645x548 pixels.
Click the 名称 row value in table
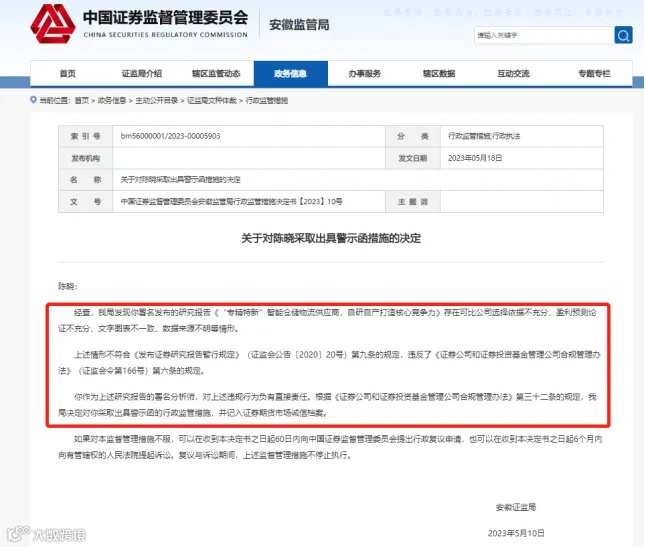180,180
